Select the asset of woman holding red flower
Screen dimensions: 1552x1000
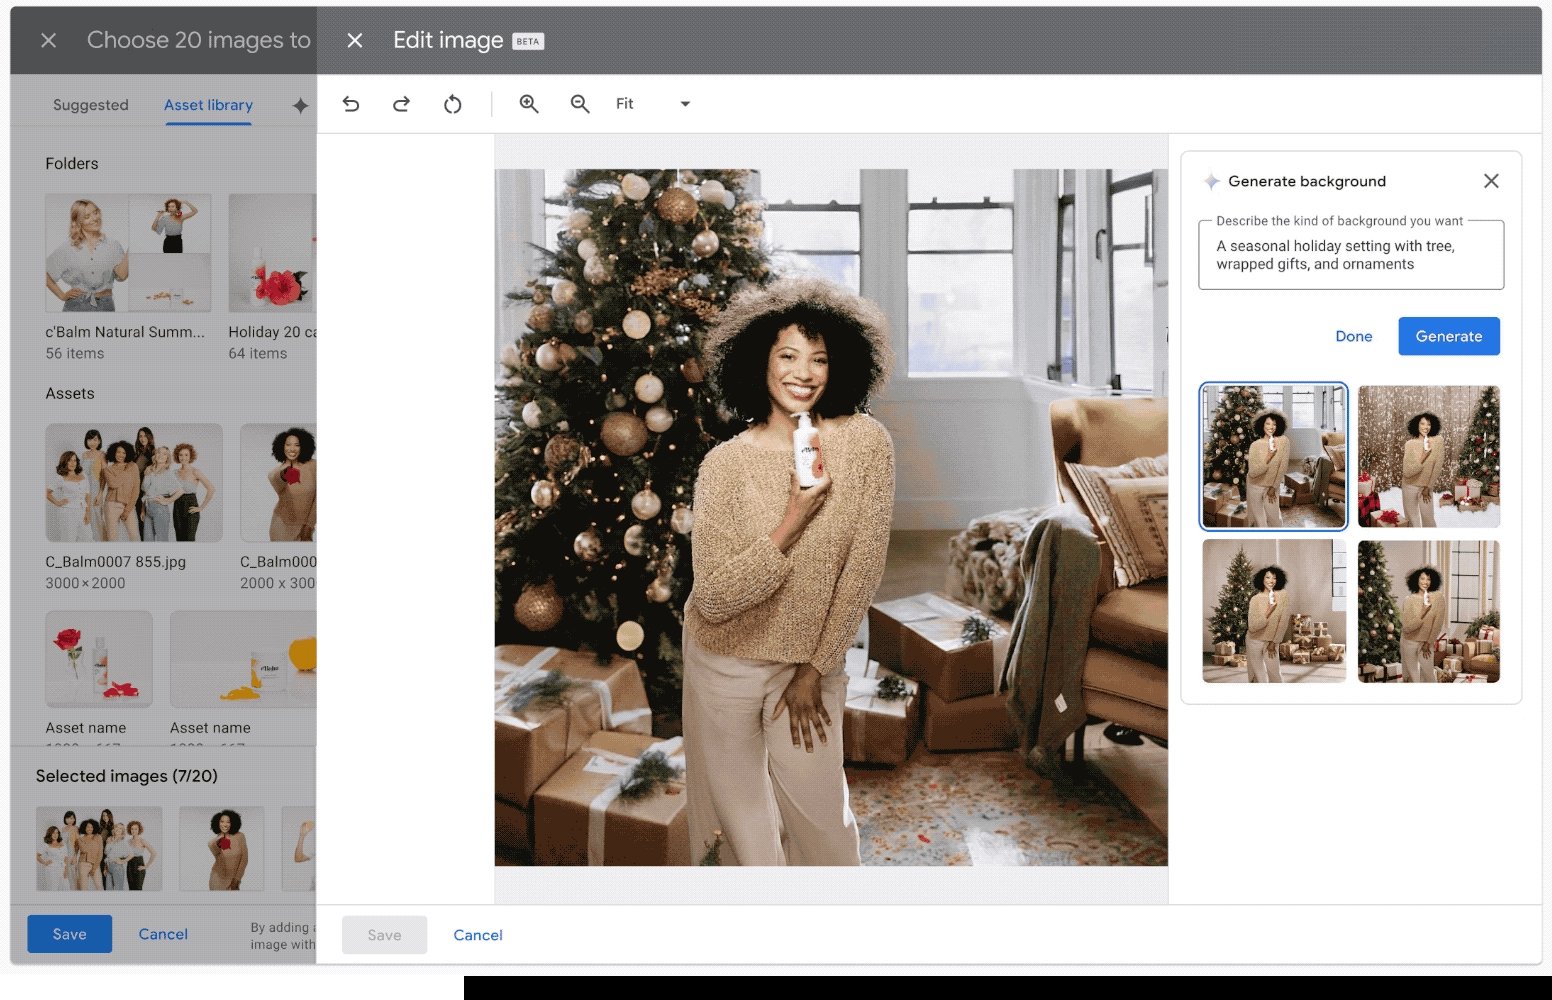click(279, 482)
